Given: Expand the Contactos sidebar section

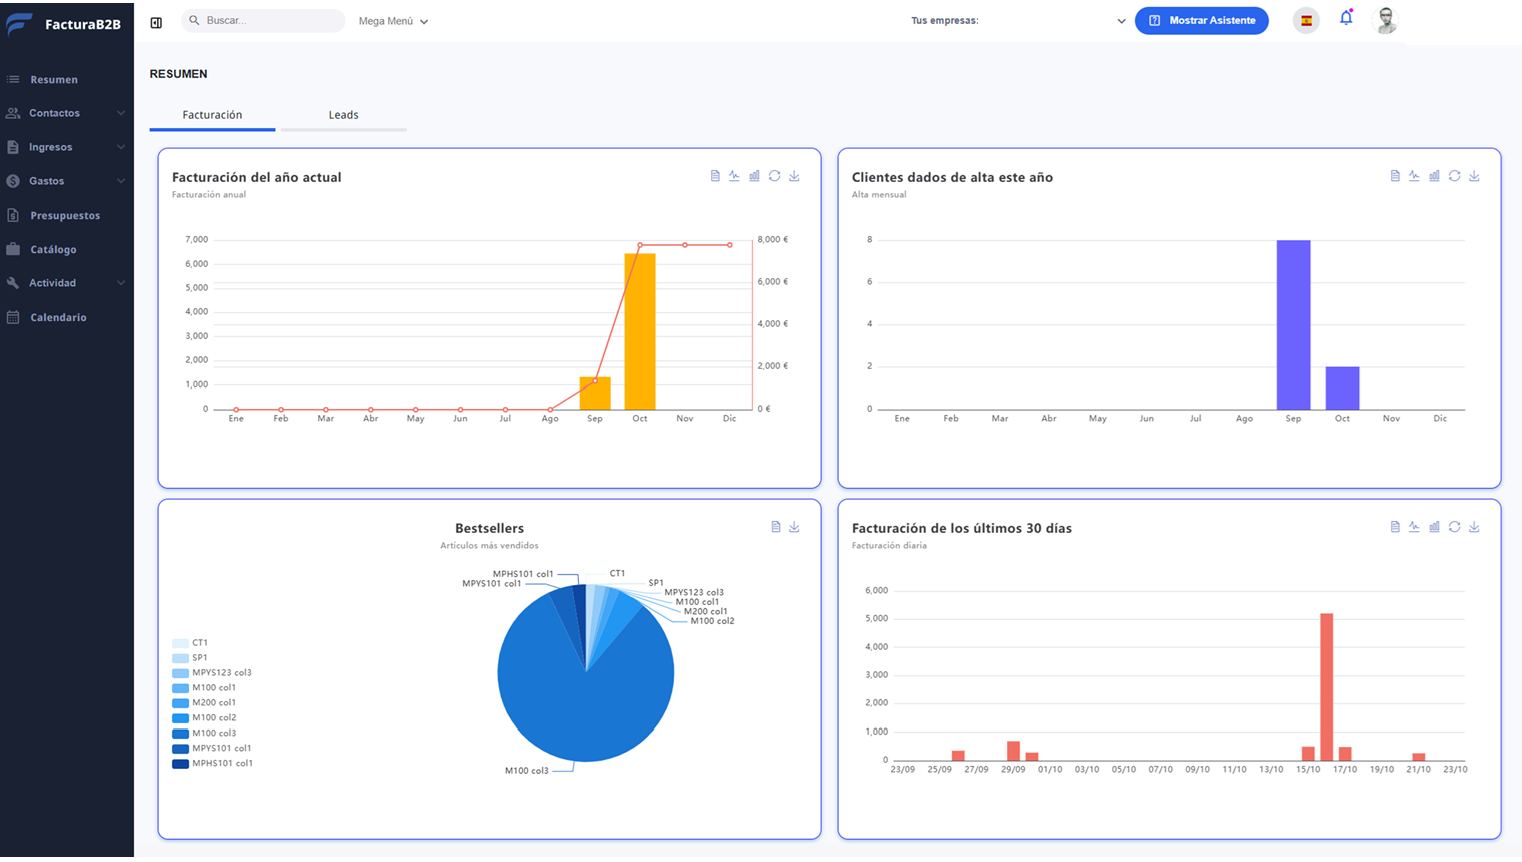Looking at the screenshot, I should pos(66,113).
